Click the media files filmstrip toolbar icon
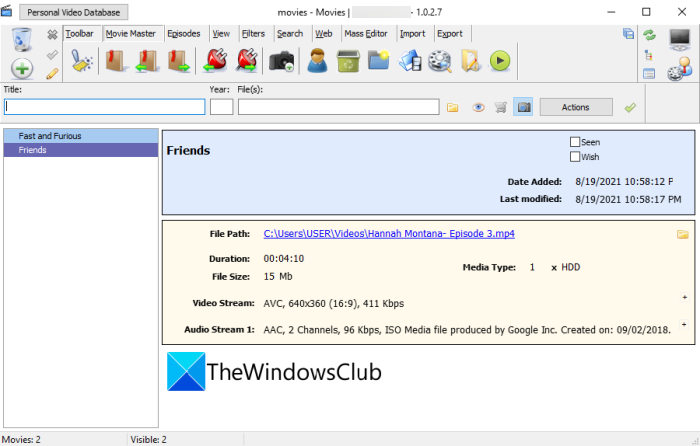This screenshot has width=700, height=446. coord(410,61)
